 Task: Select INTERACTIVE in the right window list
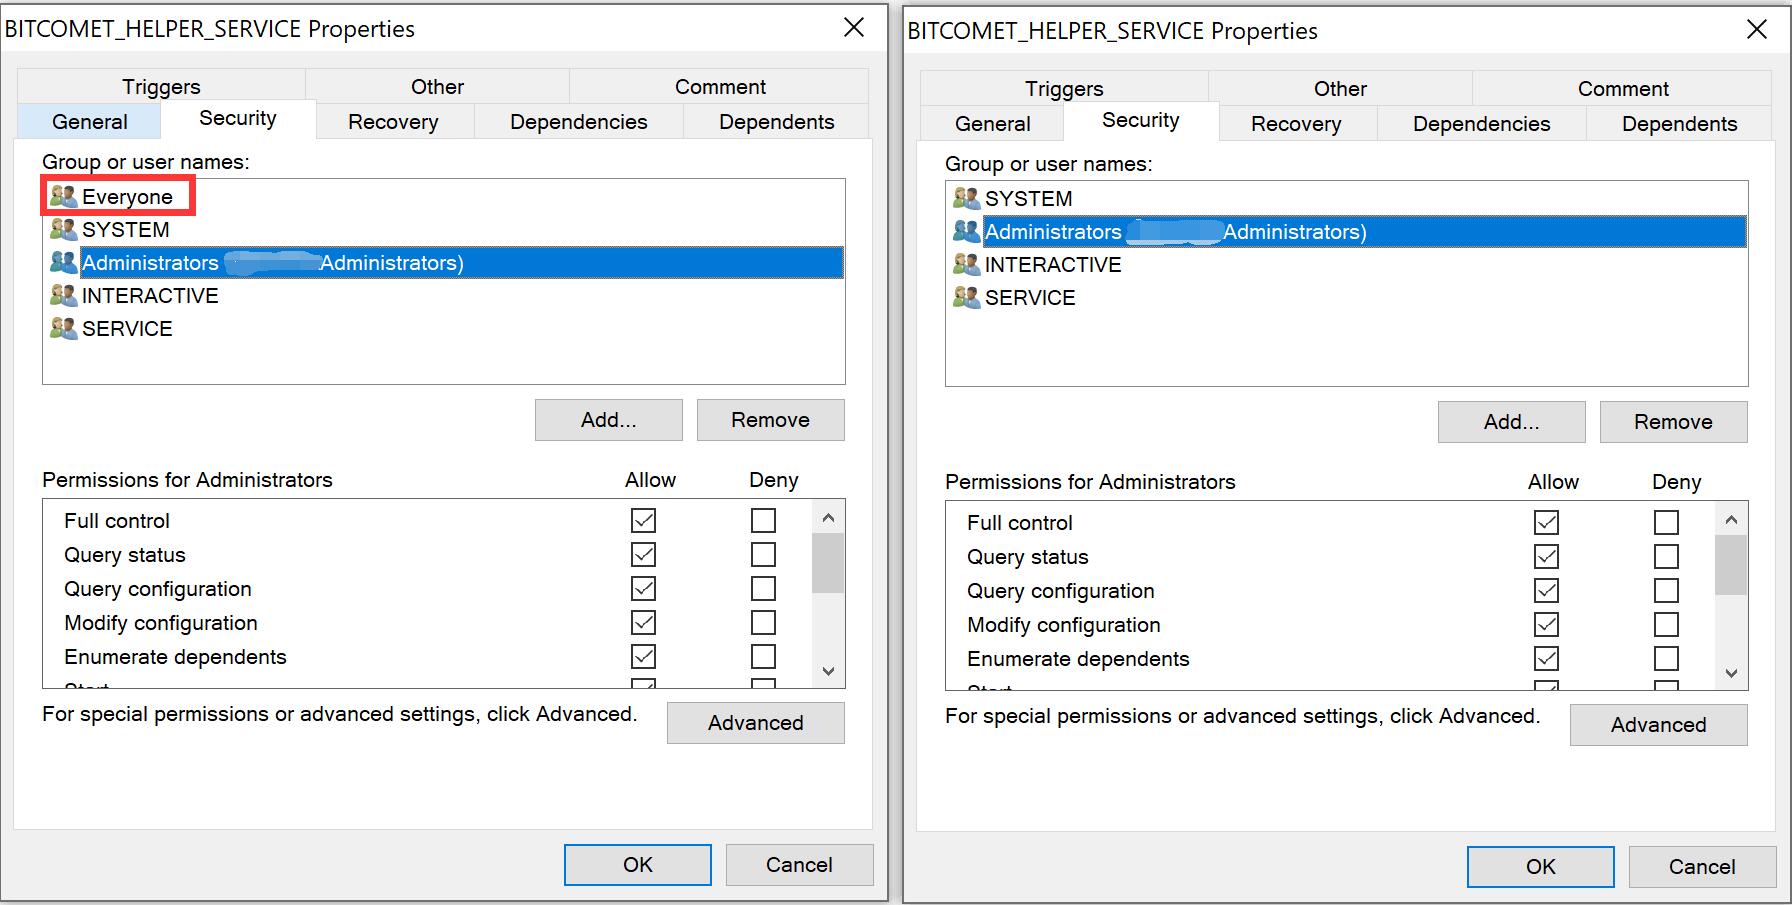tap(1053, 265)
